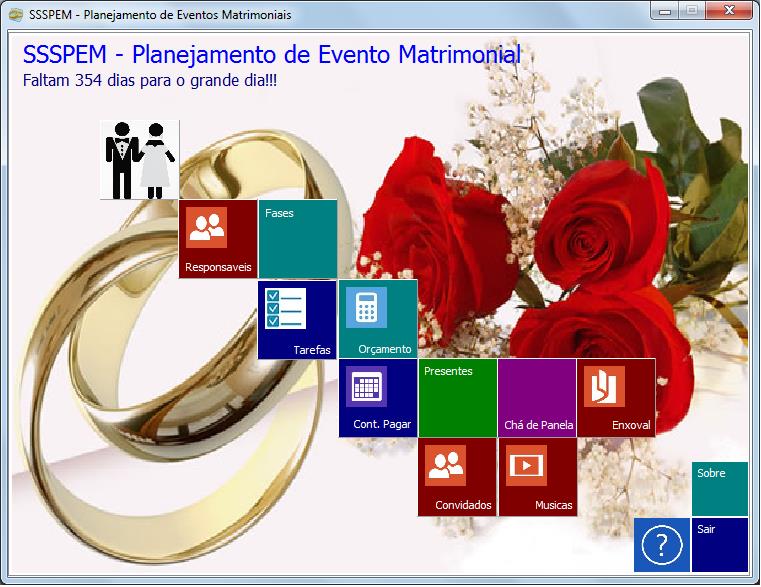The height and width of the screenshot is (587, 761).
Task: Open the Orçamento calculator tile
Action: pos(378,319)
